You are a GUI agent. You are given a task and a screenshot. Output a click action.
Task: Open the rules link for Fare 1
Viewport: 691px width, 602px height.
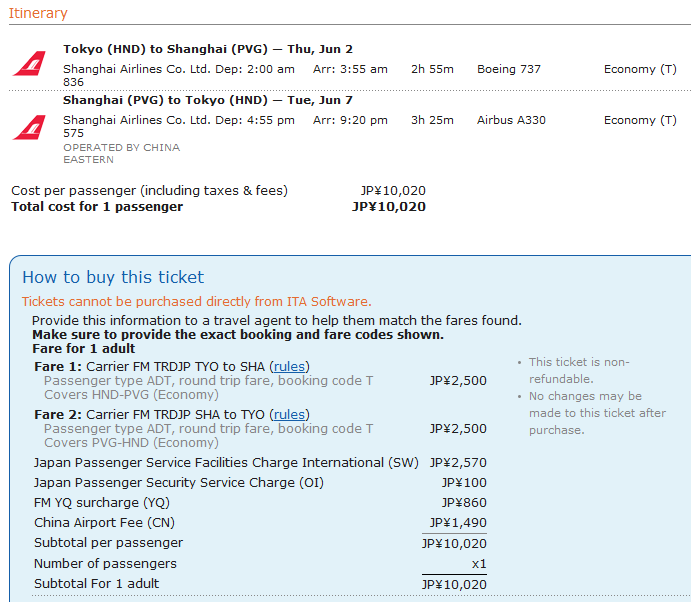[290, 366]
